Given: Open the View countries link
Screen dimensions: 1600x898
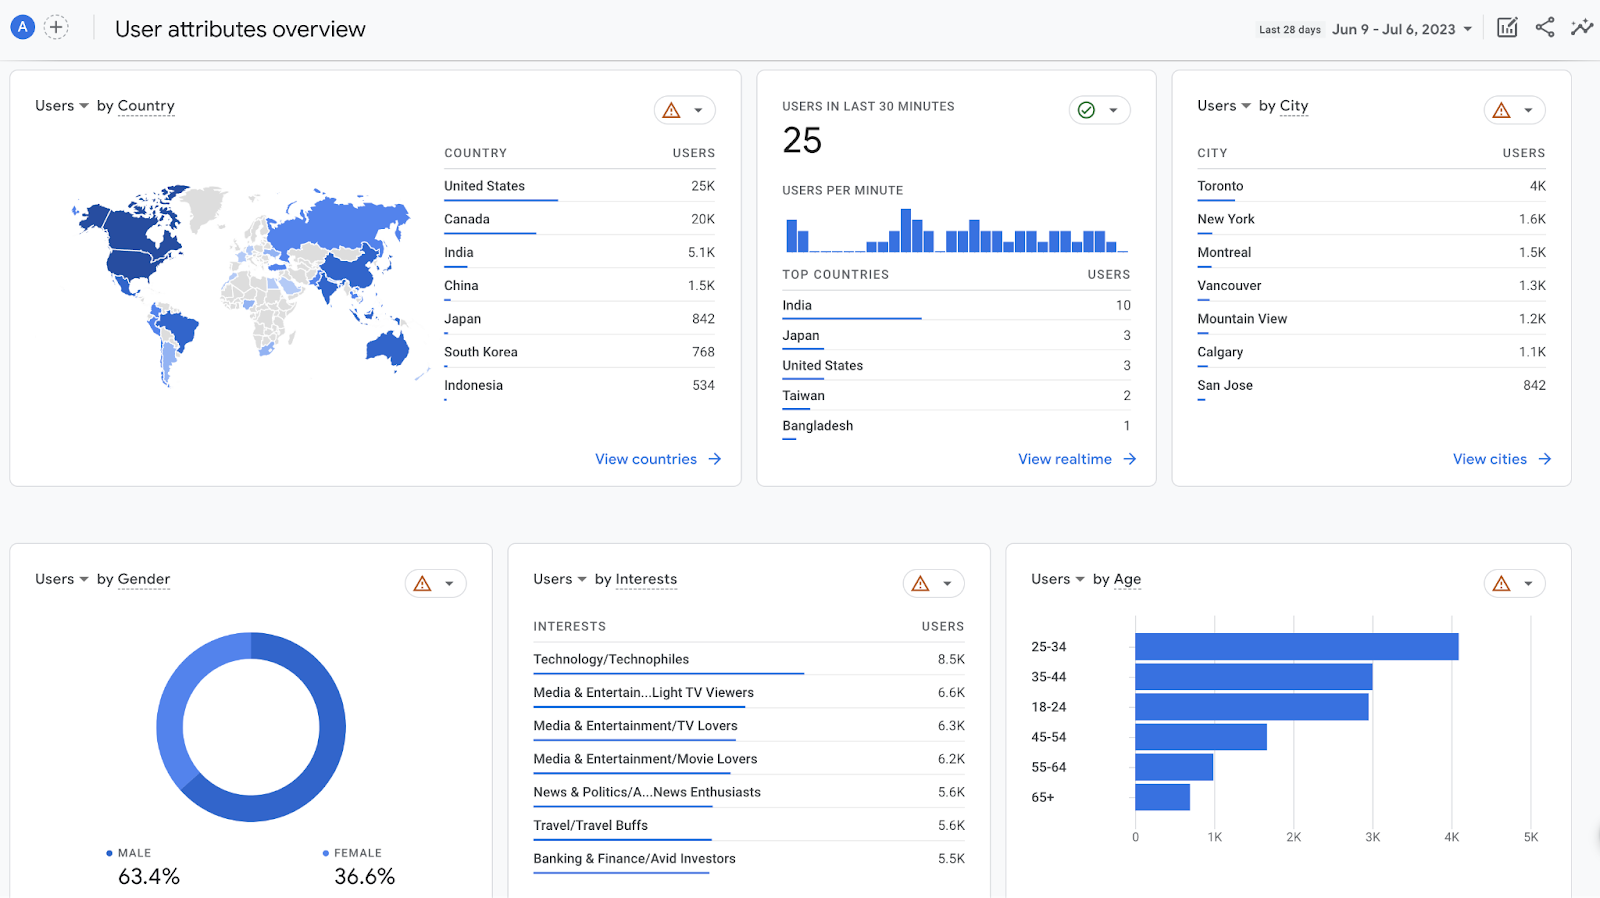Looking at the screenshot, I should (658, 459).
